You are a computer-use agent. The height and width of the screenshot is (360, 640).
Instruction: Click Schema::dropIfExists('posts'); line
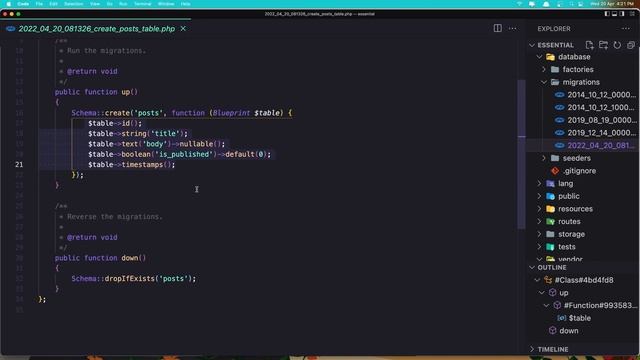(x=134, y=278)
